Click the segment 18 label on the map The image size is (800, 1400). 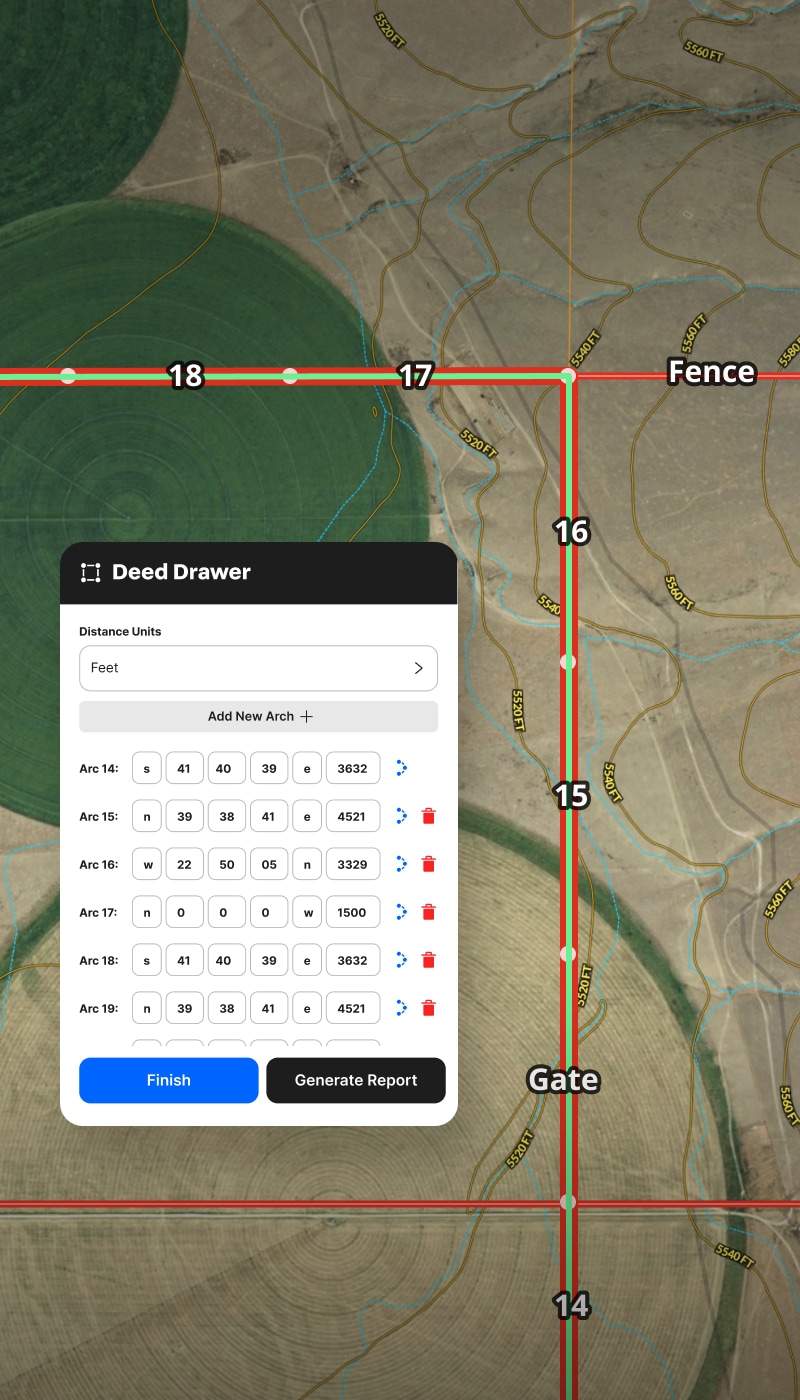pyautogui.click(x=185, y=376)
